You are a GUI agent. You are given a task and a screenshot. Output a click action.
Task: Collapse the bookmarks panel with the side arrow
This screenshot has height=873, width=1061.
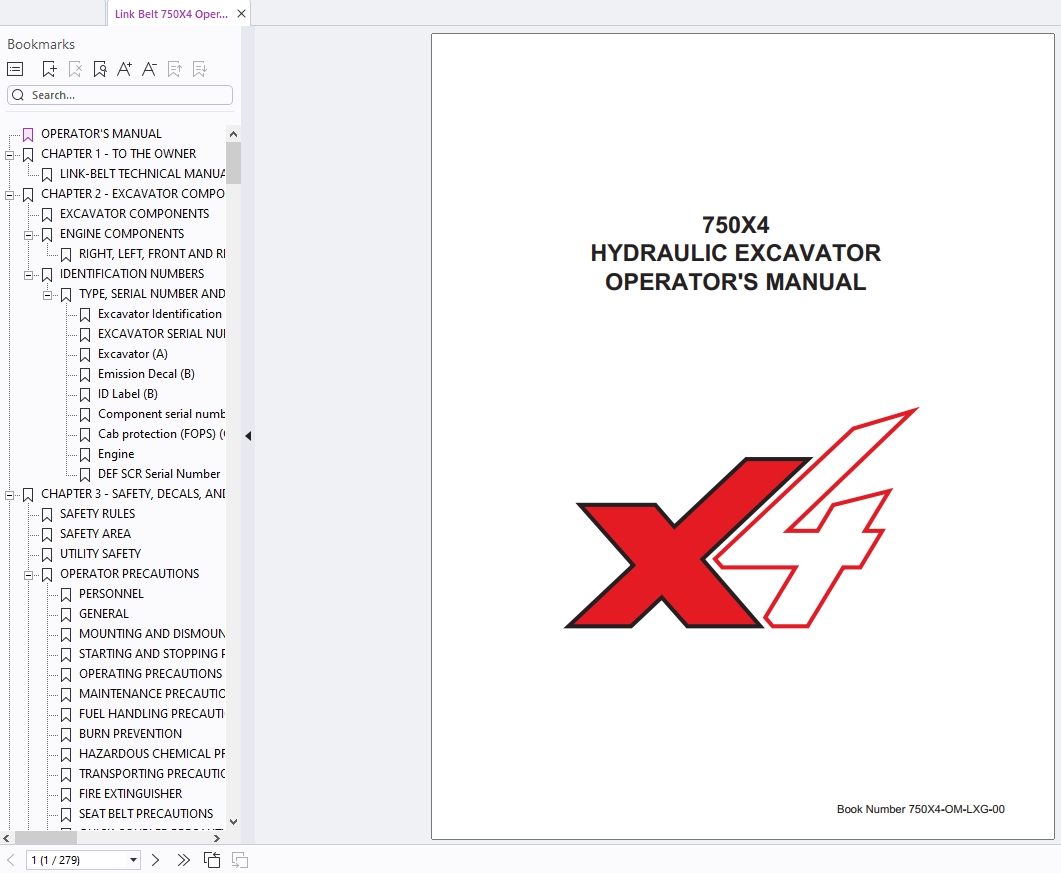248,436
